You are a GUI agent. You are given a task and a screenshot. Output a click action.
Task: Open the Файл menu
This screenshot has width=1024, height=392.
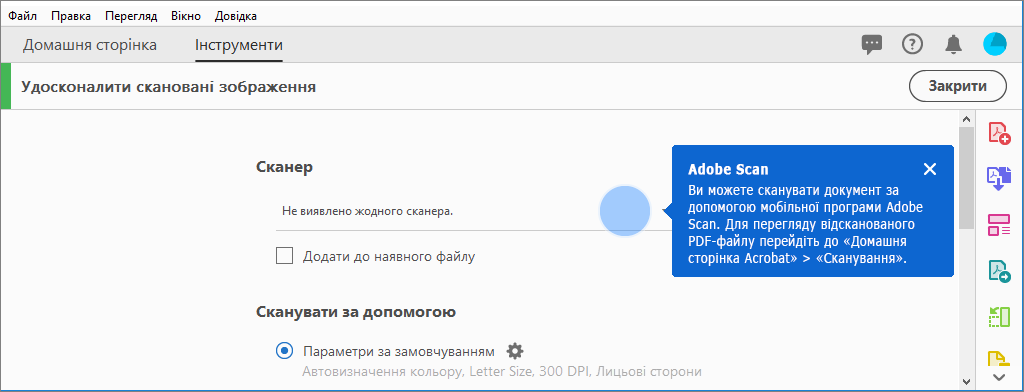(x=22, y=16)
